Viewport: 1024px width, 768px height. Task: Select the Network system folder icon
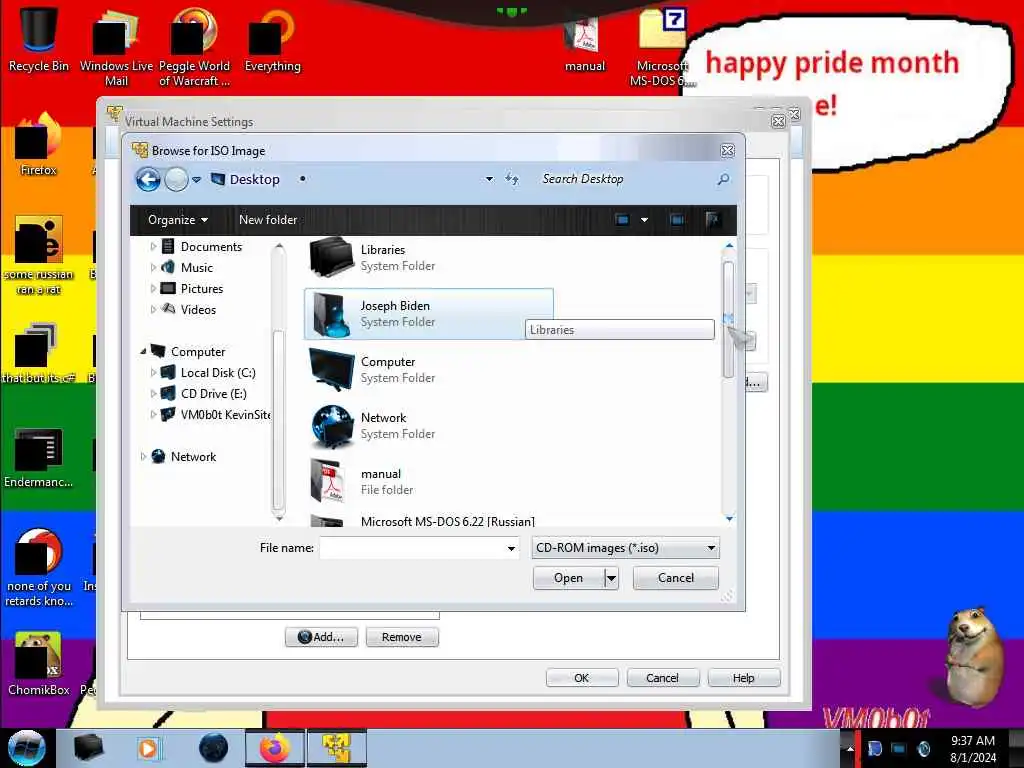click(332, 426)
